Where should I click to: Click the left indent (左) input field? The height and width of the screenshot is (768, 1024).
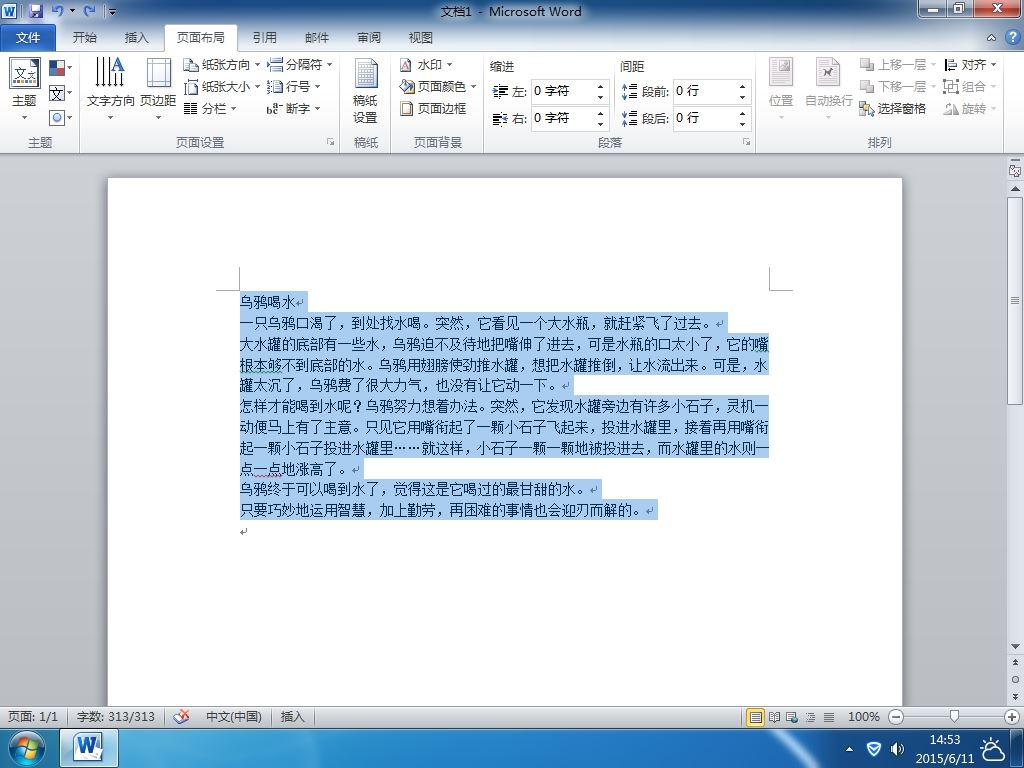coord(562,91)
